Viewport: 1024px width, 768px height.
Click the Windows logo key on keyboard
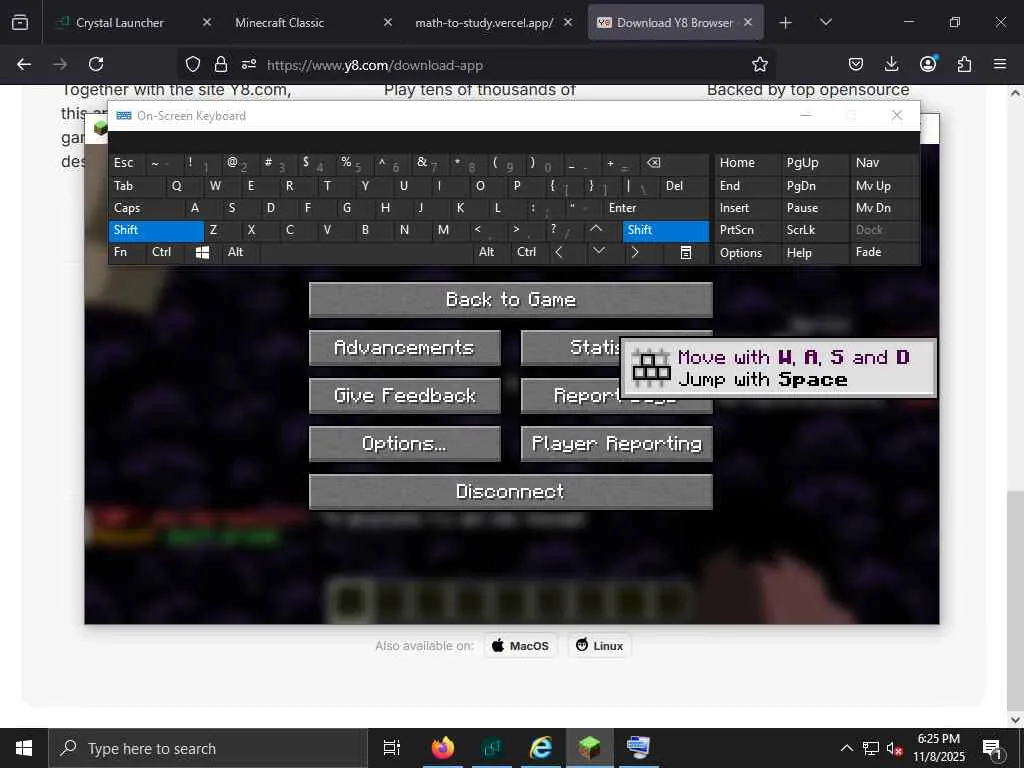click(202, 252)
